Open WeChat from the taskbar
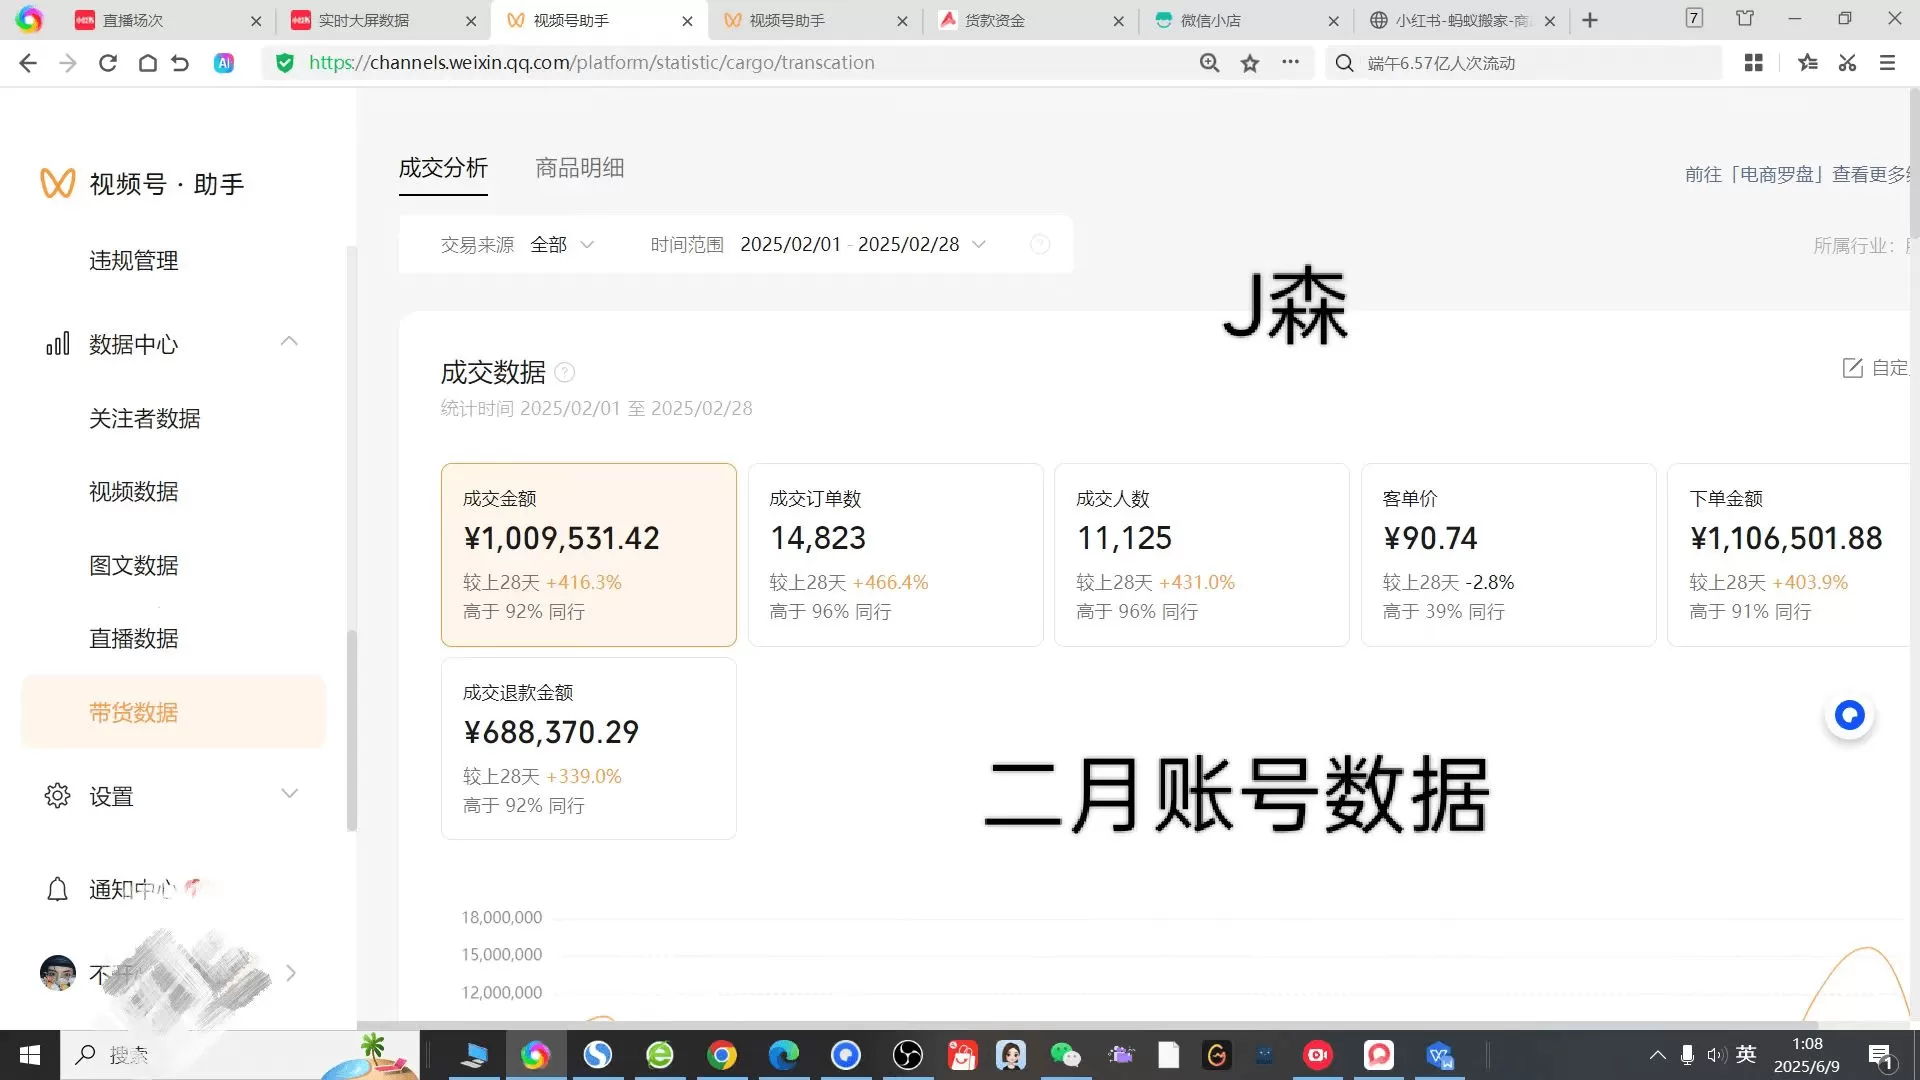 click(1065, 1055)
